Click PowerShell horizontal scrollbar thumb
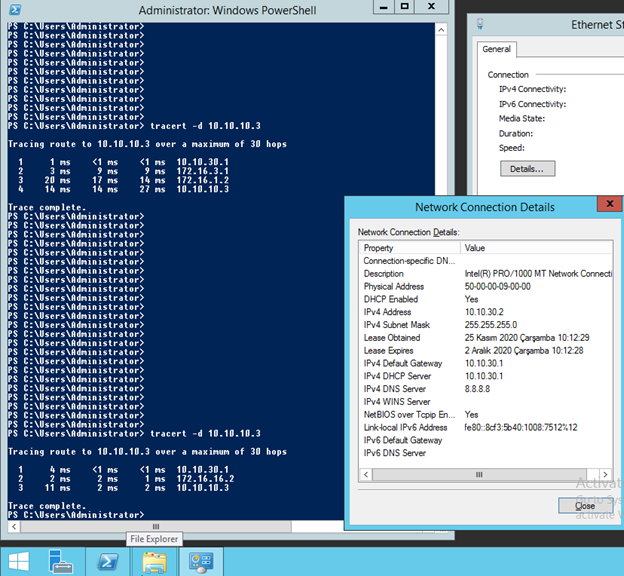624x576 pixels. click(x=156, y=526)
